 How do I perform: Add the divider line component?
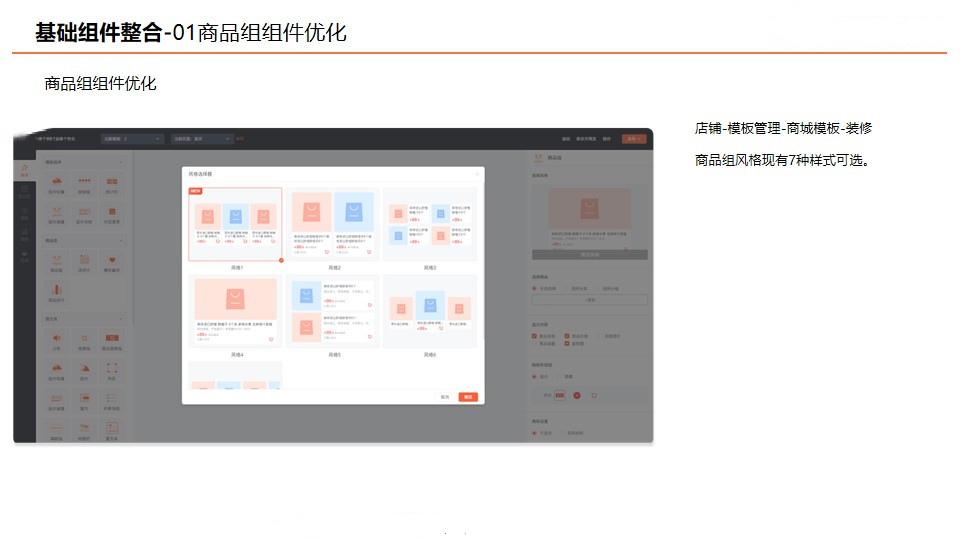point(56,430)
